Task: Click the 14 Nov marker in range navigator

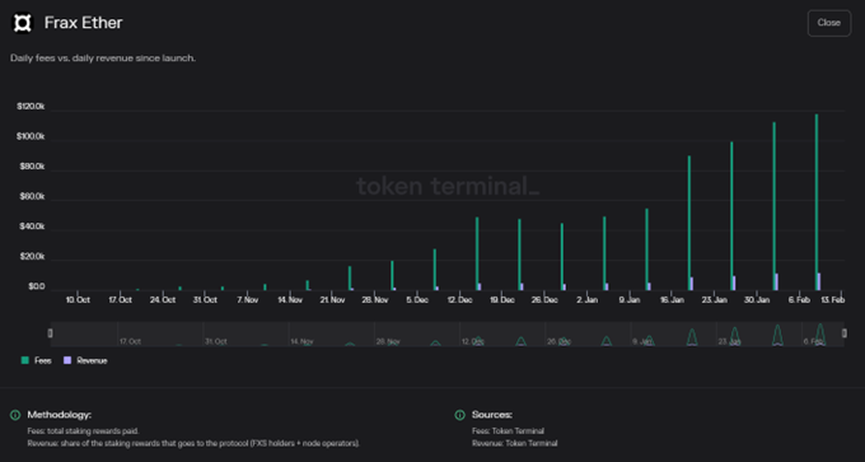Action: click(302, 342)
